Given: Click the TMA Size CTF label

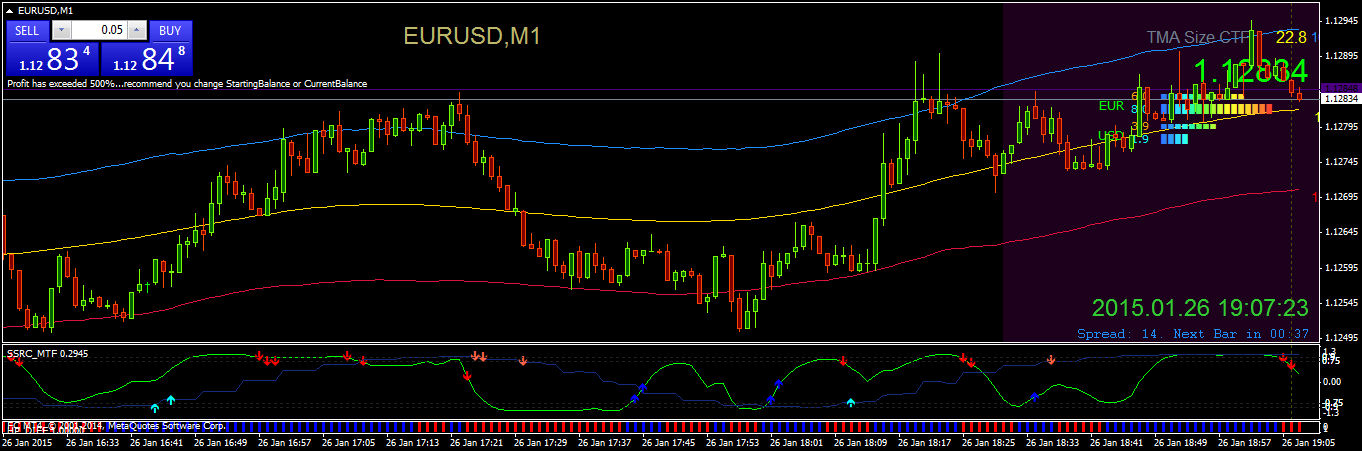Looking at the screenshot, I should [1199, 37].
